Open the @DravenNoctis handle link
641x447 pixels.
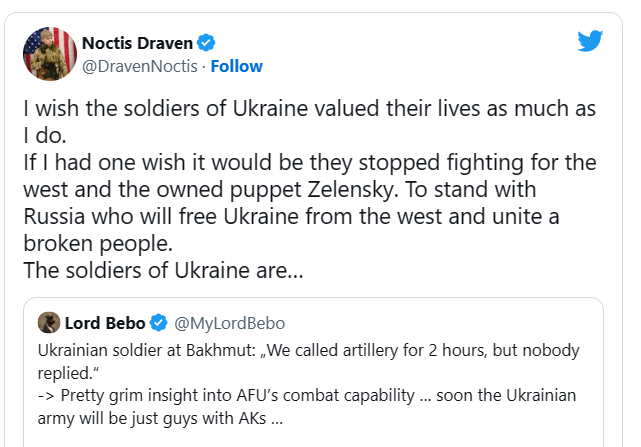tap(140, 66)
